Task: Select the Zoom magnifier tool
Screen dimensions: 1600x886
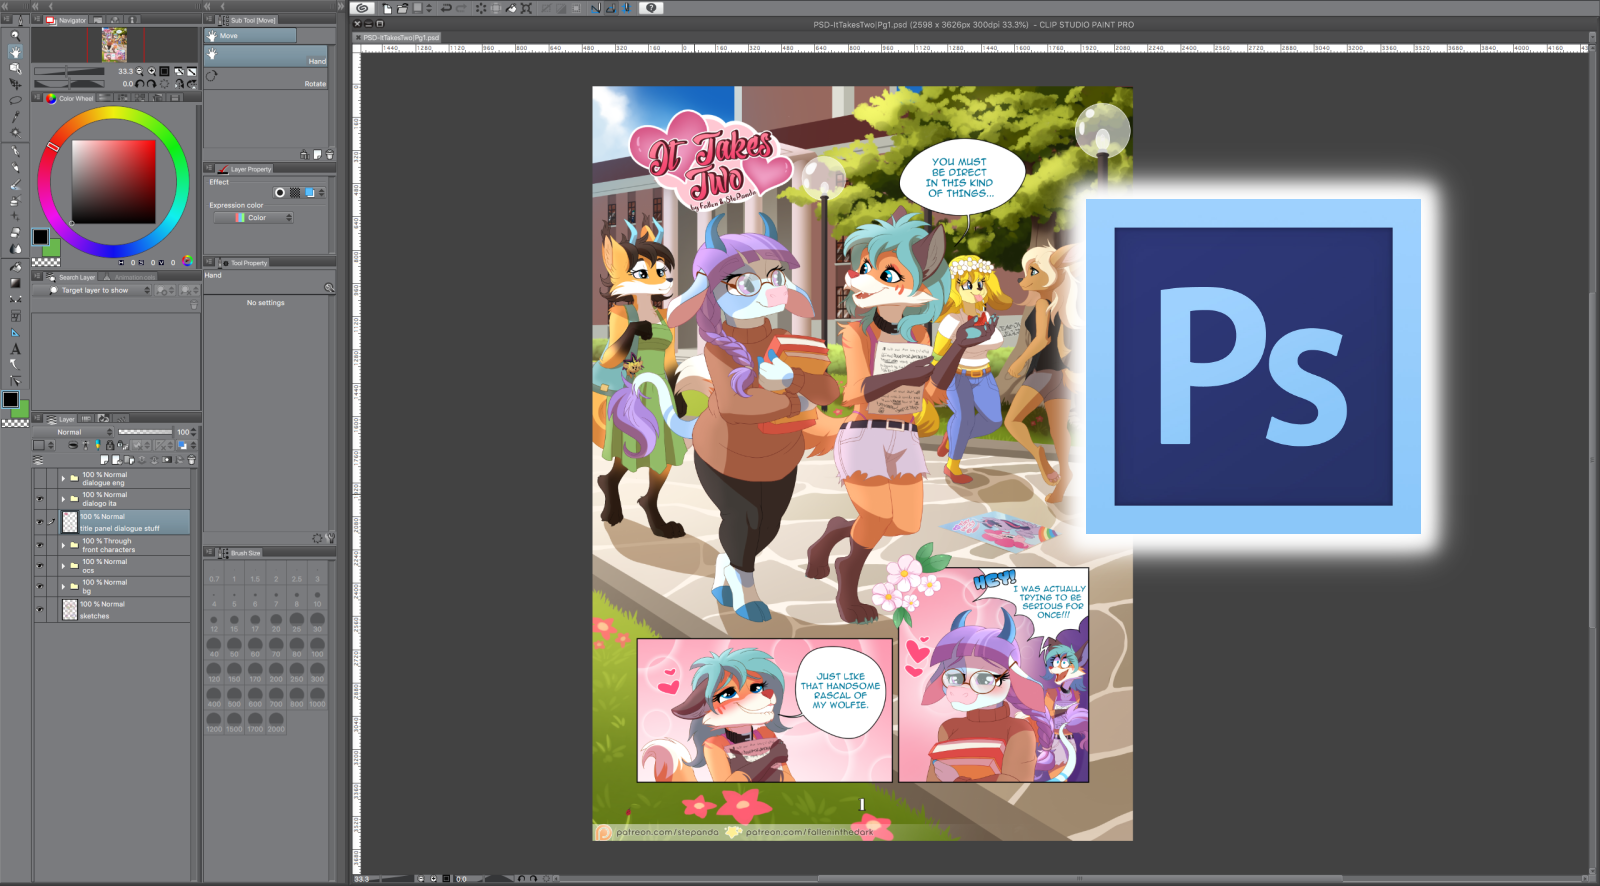Action: click(15, 35)
